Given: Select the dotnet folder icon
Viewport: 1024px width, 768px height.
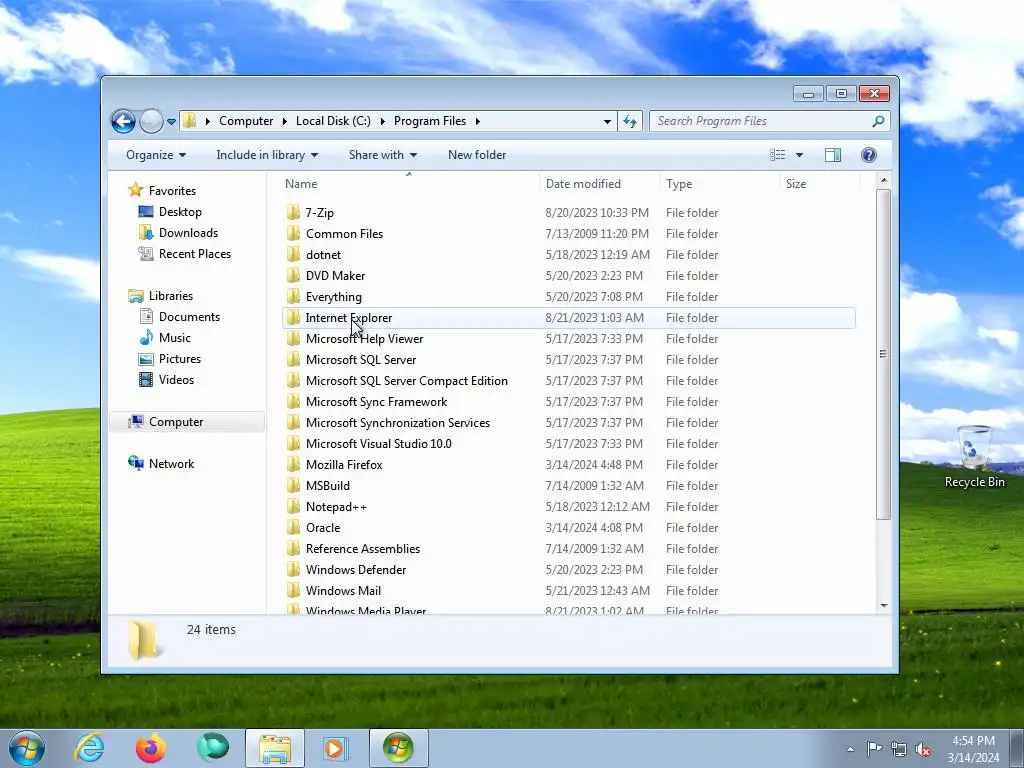Looking at the screenshot, I should (294, 254).
